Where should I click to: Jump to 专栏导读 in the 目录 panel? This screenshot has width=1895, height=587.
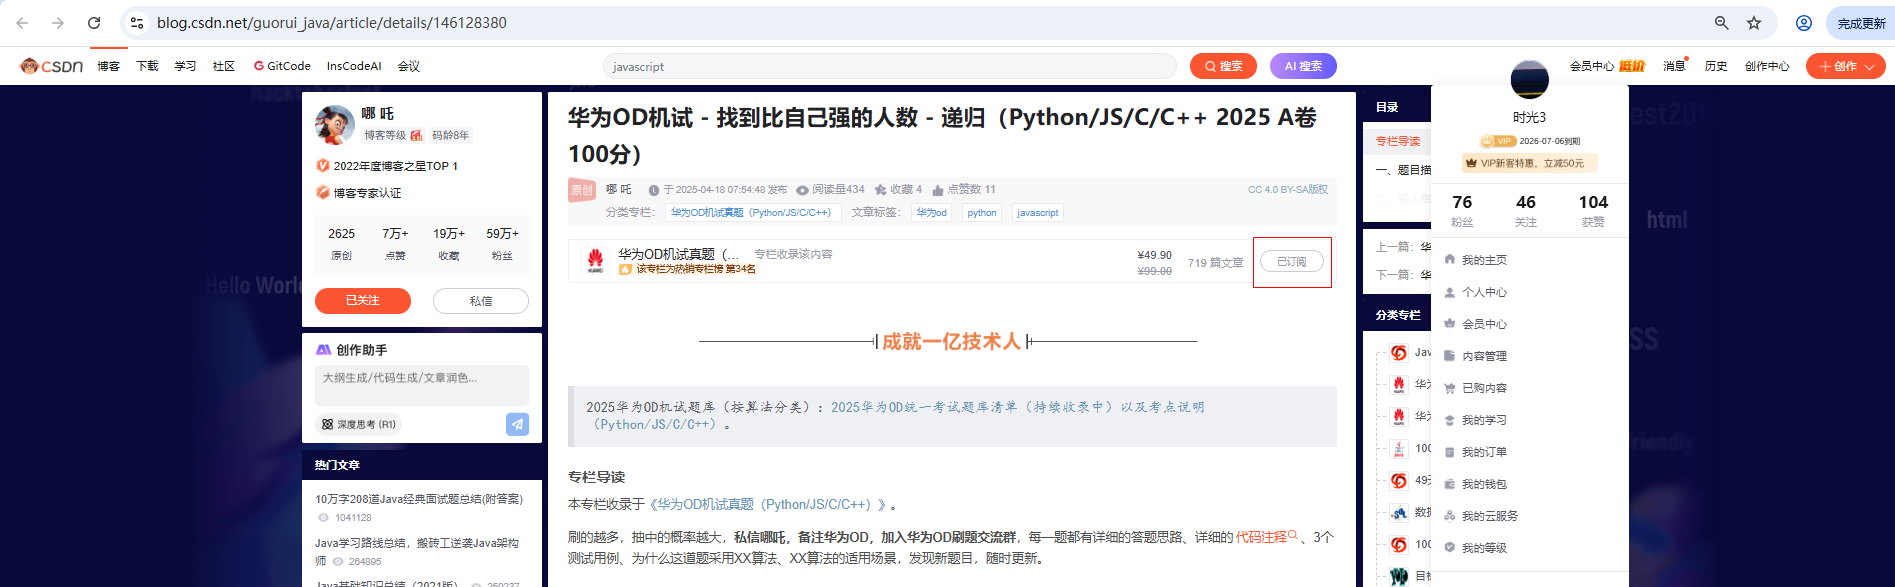(x=1398, y=141)
